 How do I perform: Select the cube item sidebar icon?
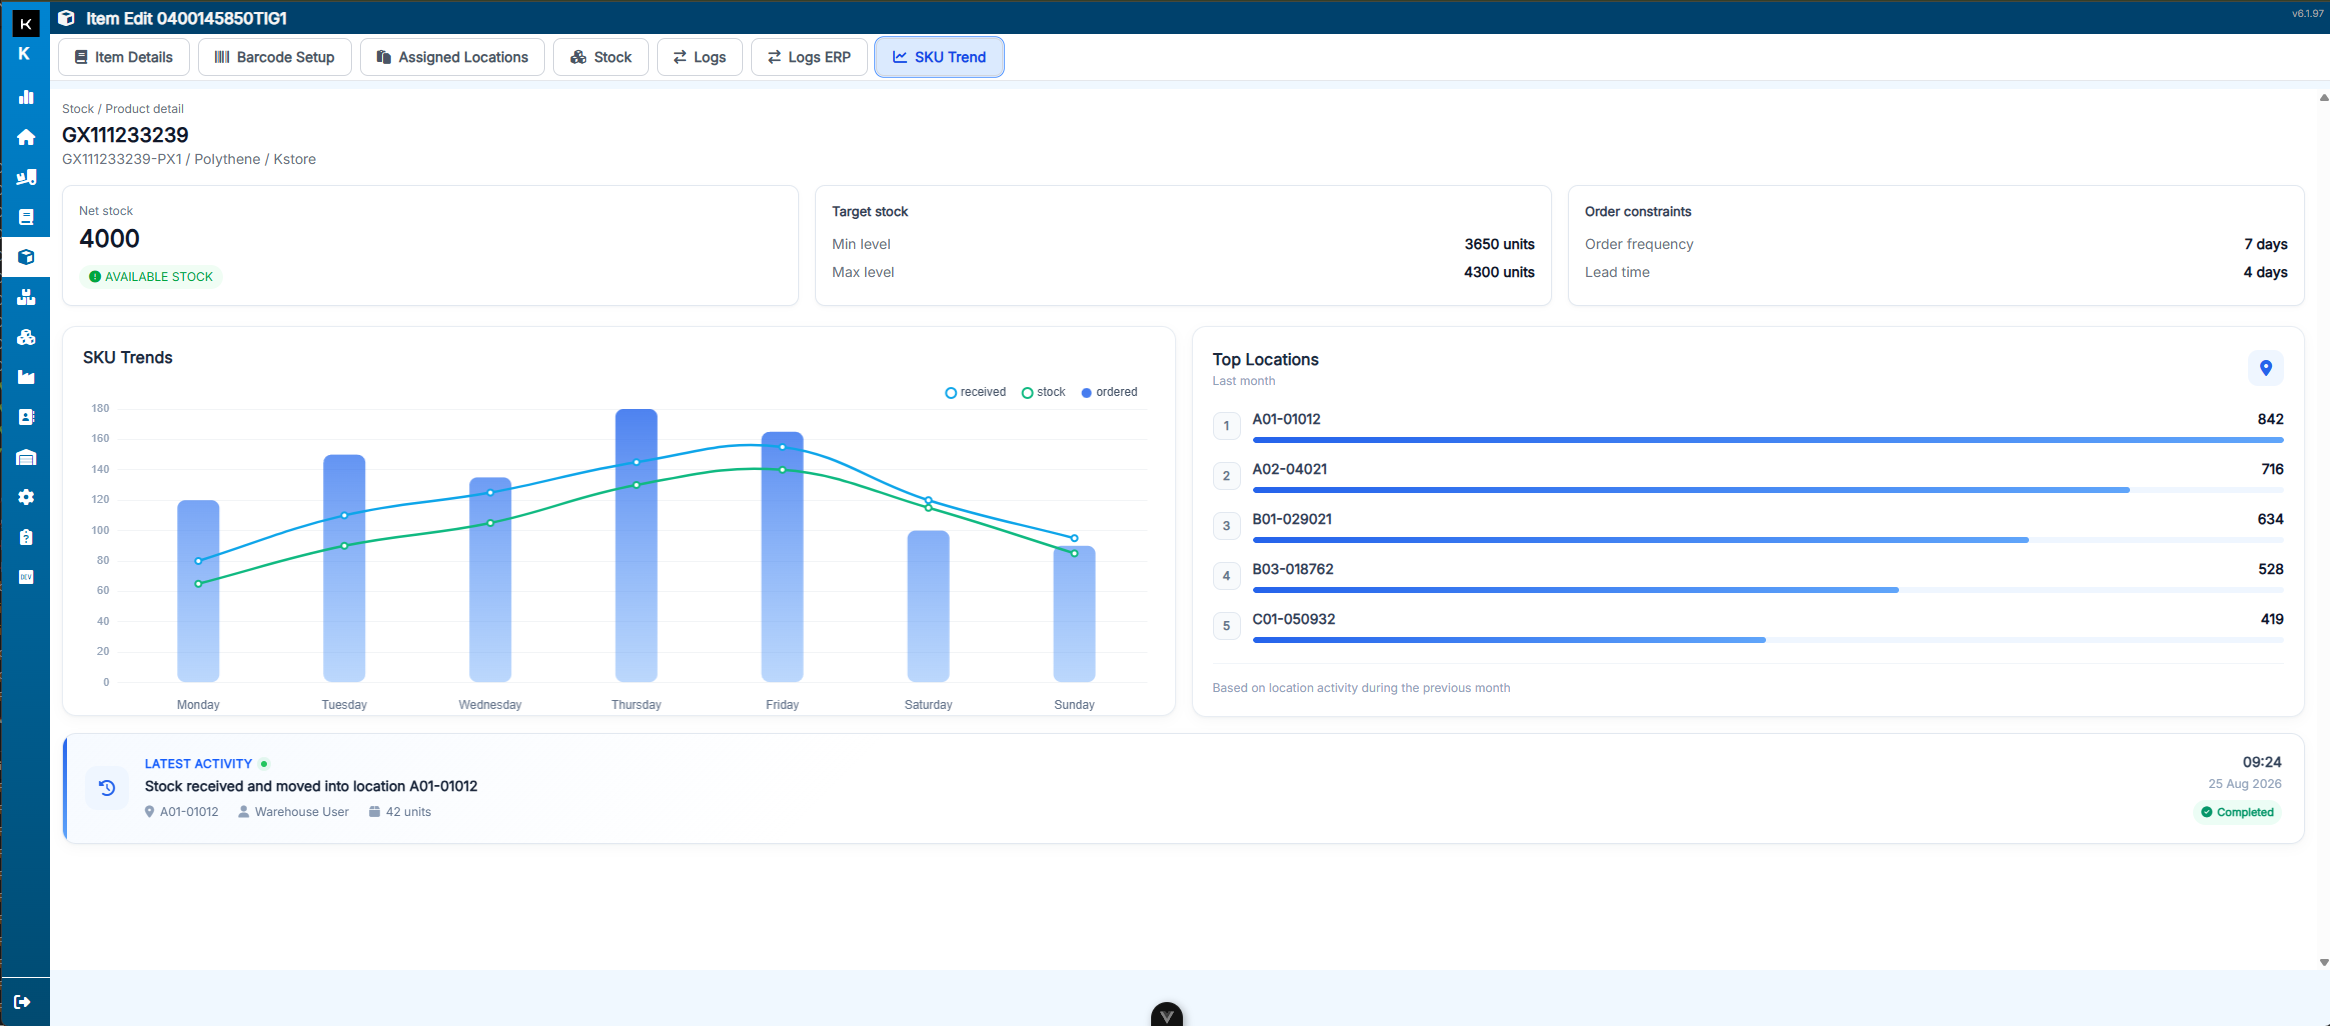tap(26, 257)
